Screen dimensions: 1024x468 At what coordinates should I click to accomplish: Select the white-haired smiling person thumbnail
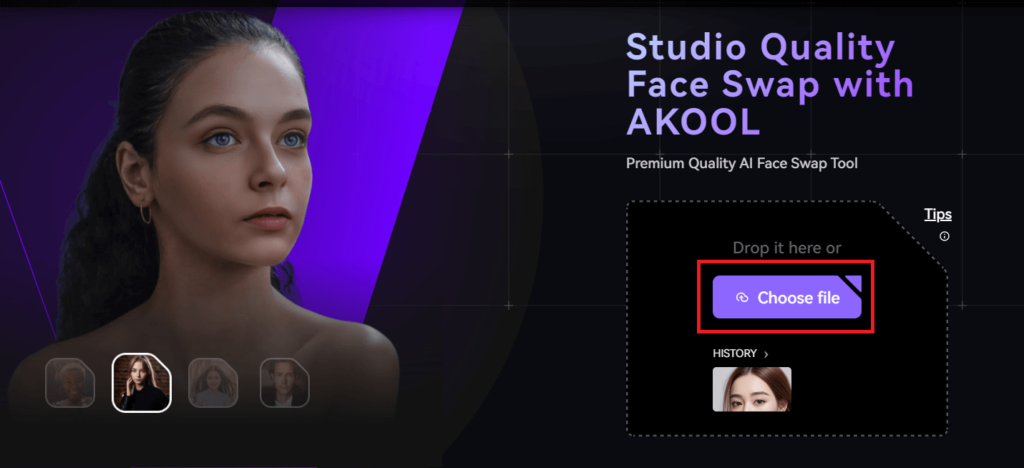70,383
